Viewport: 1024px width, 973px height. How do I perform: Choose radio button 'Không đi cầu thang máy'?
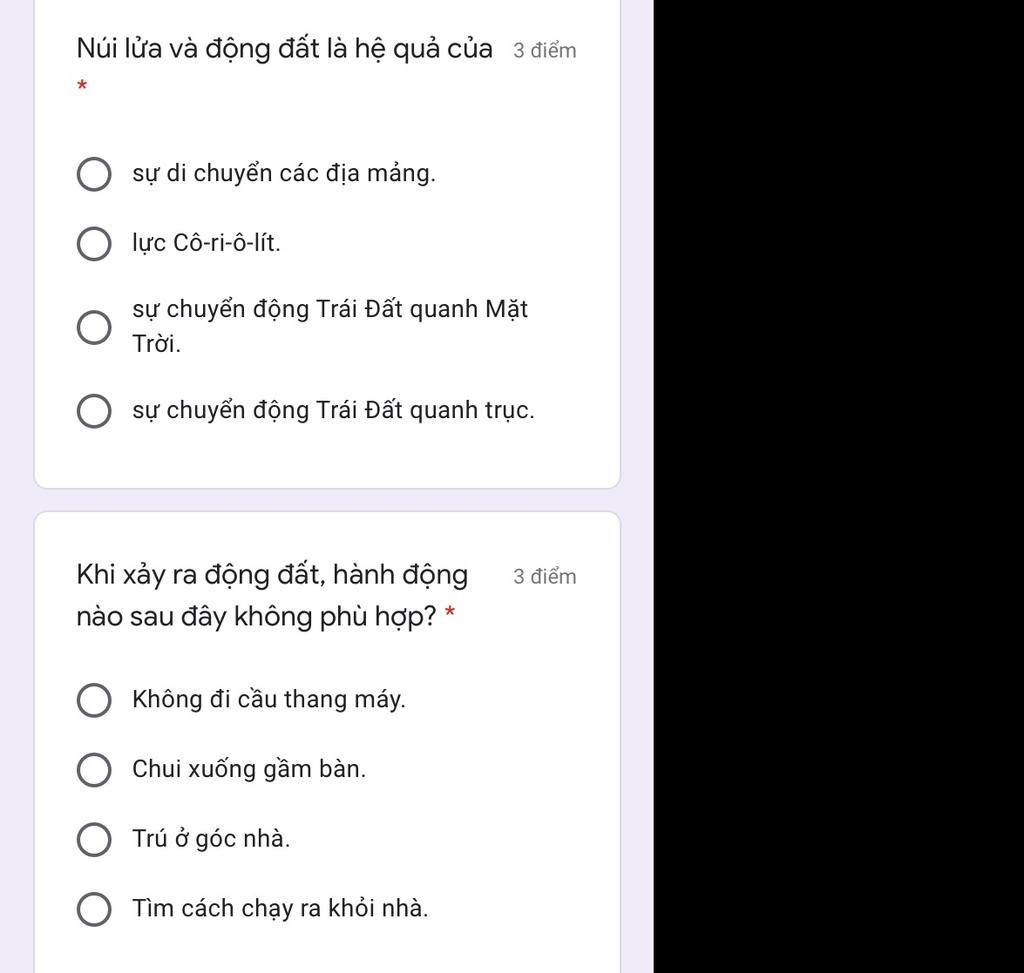pyautogui.click(x=94, y=701)
